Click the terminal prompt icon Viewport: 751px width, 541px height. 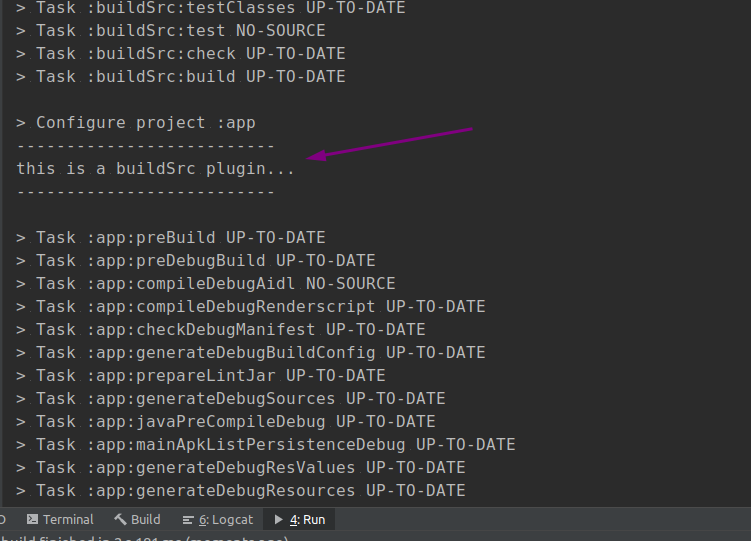[x=33, y=519]
